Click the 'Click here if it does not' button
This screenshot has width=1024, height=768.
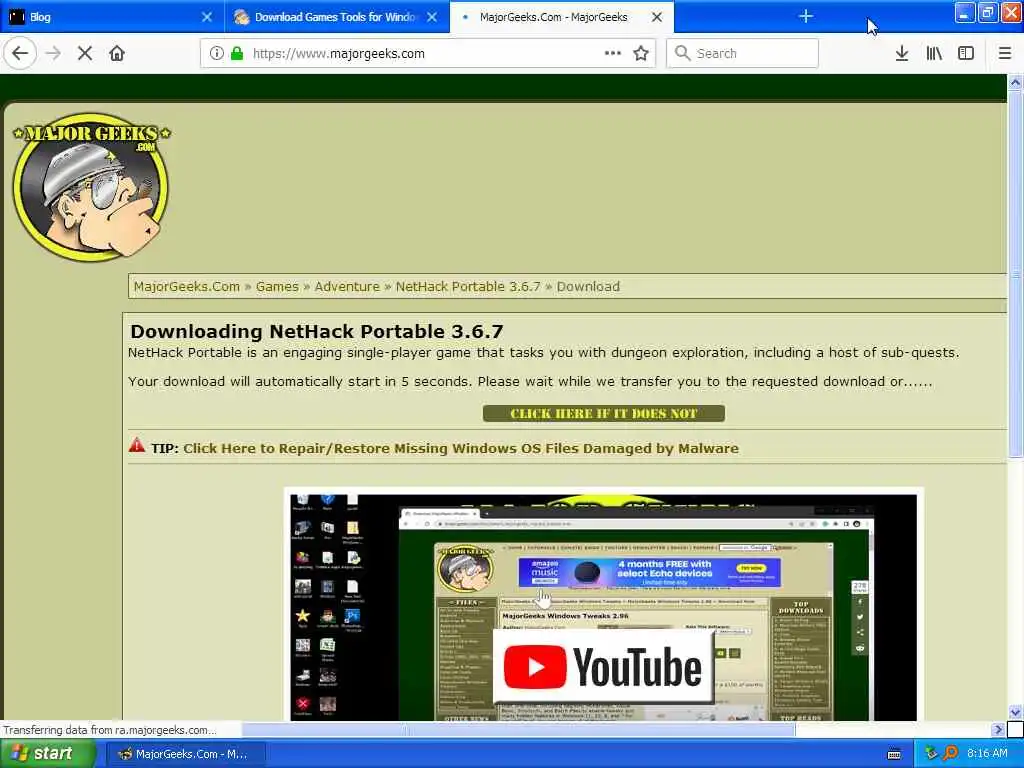click(603, 413)
